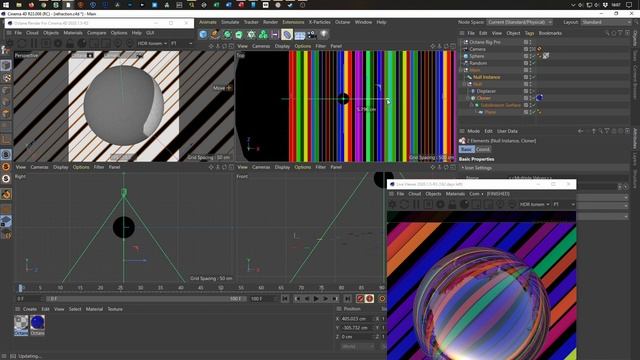Viewport: 640px width, 360px height.
Task: Click the MoGraph cloner toolbar icon
Action: point(263,34)
